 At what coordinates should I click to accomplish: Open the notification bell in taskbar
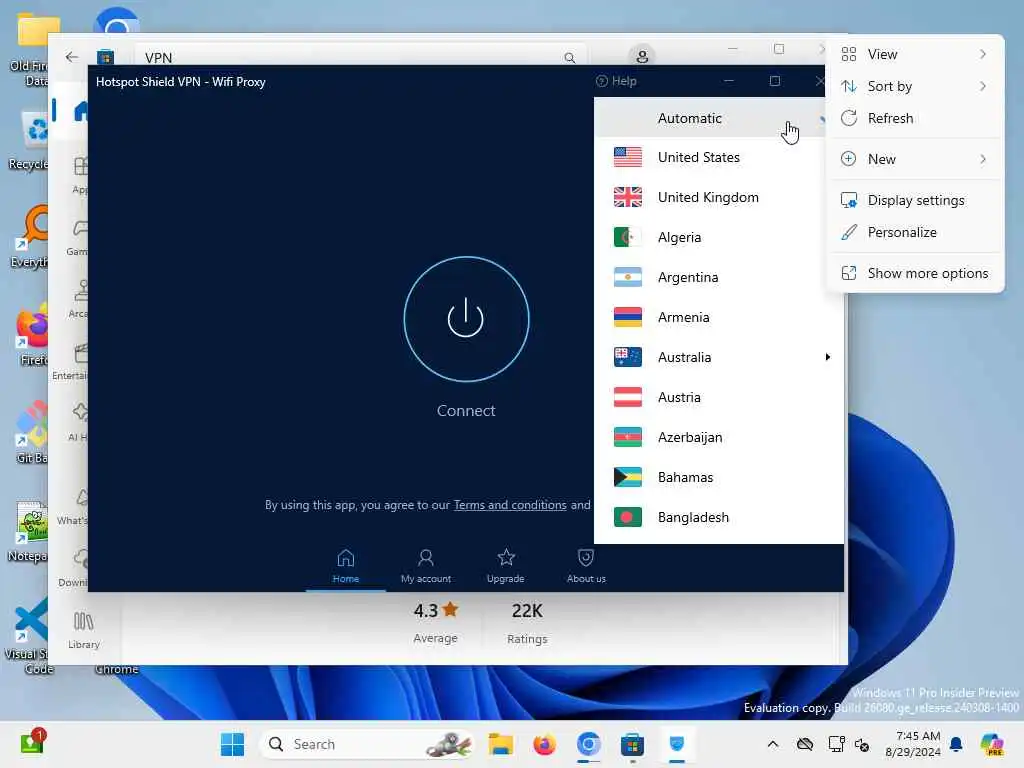(x=956, y=744)
